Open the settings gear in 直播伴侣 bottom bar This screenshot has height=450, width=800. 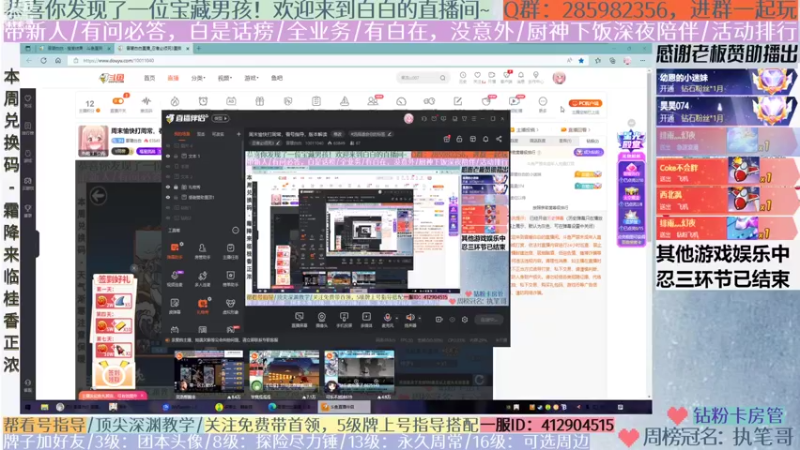(465, 319)
